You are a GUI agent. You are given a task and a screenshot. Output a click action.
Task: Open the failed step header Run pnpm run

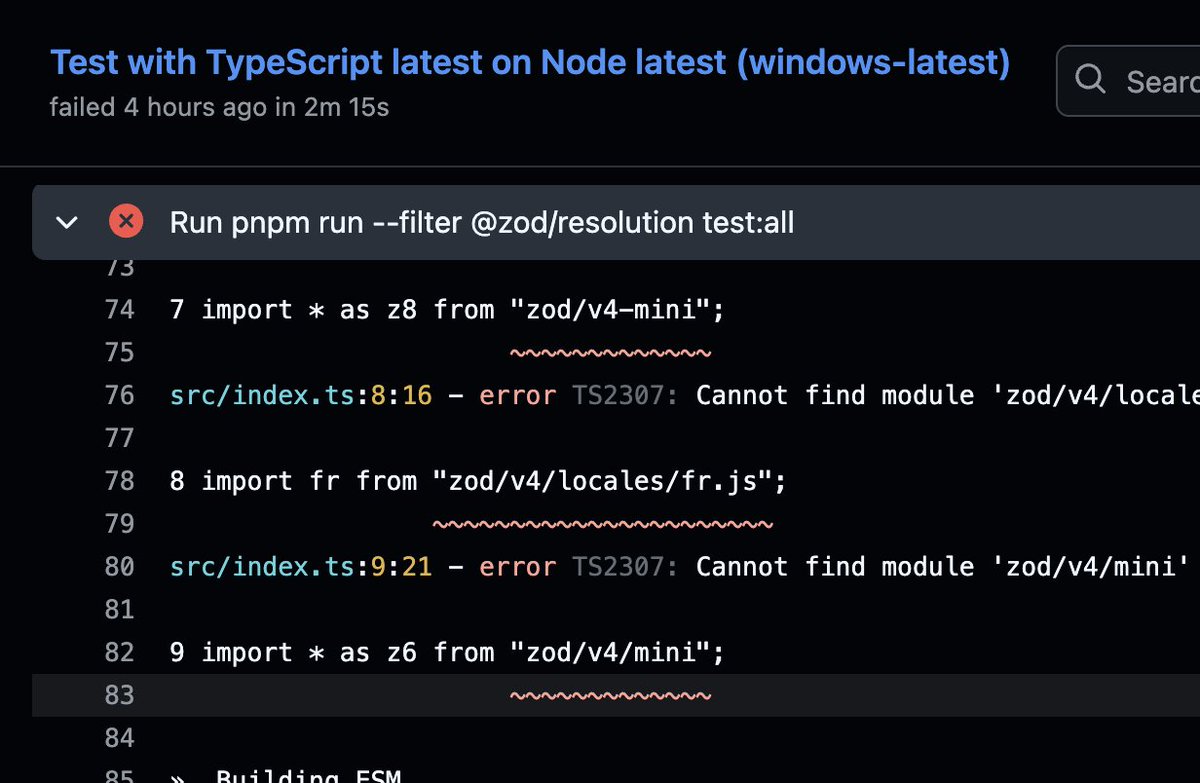pyautogui.click(x=483, y=222)
